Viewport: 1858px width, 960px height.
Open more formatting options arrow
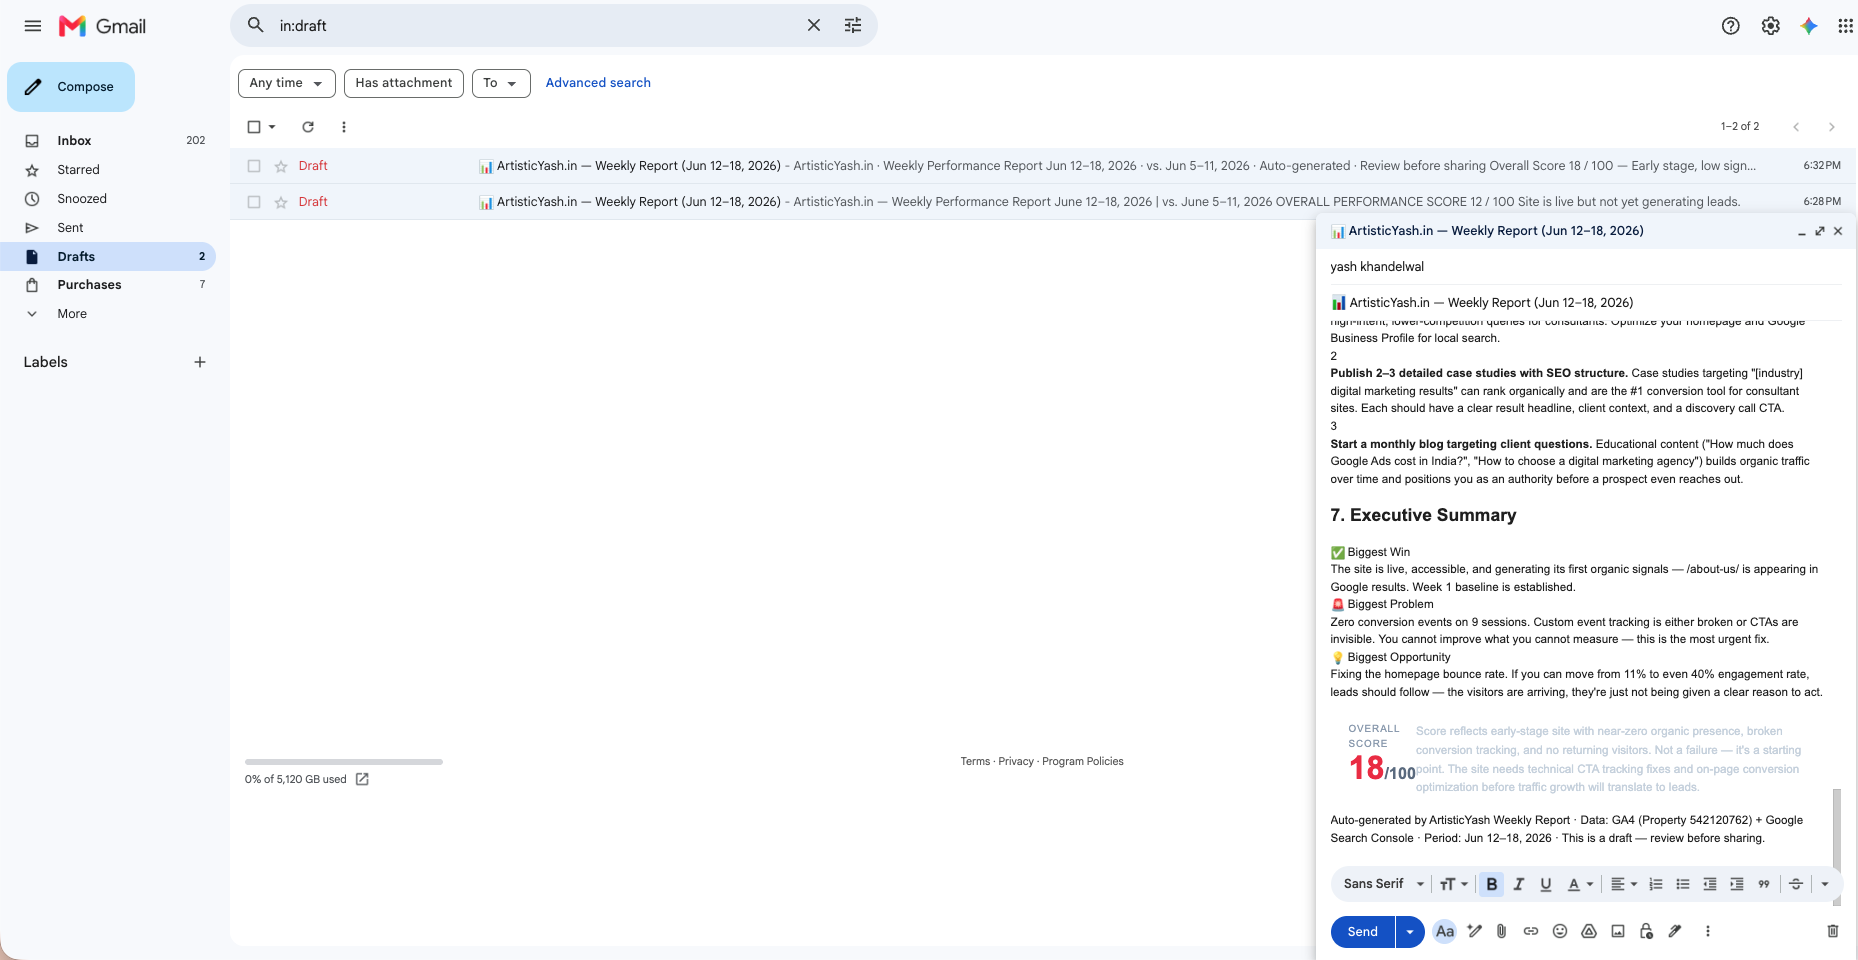click(x=1825, y=884)
